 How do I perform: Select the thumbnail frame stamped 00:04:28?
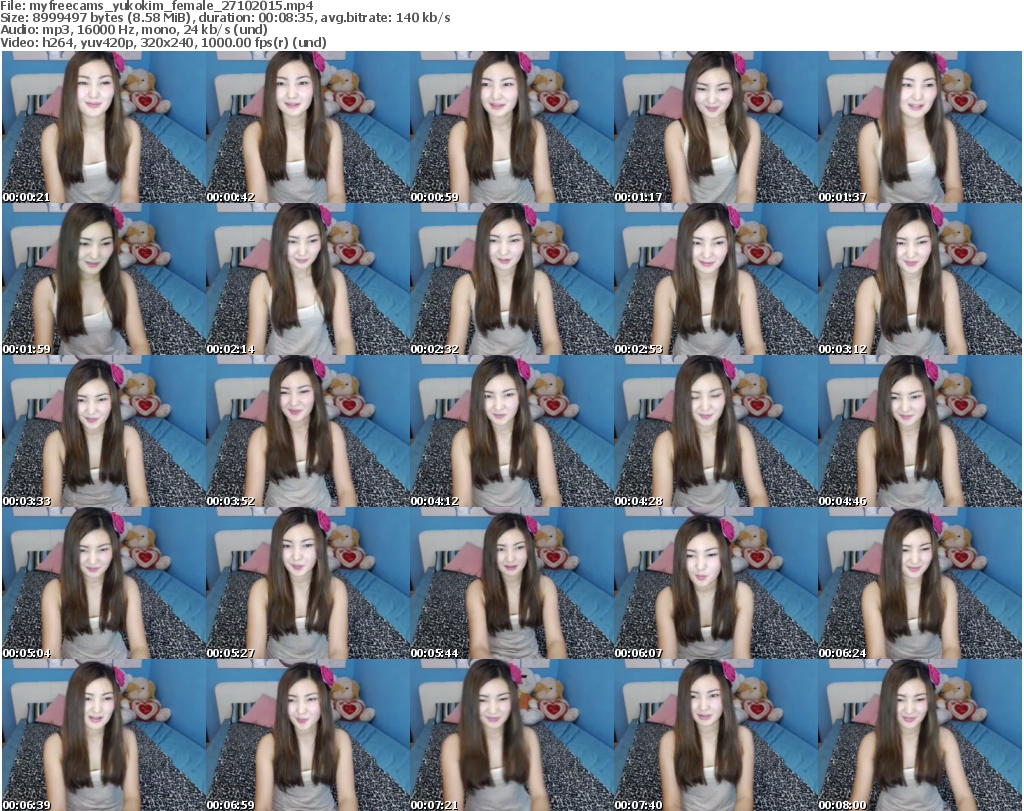pos(716,431)
